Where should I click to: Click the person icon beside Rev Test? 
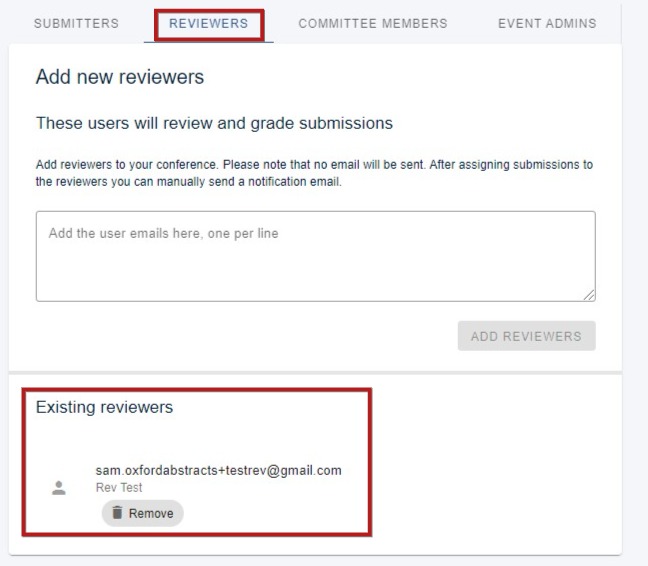[59, 488]
